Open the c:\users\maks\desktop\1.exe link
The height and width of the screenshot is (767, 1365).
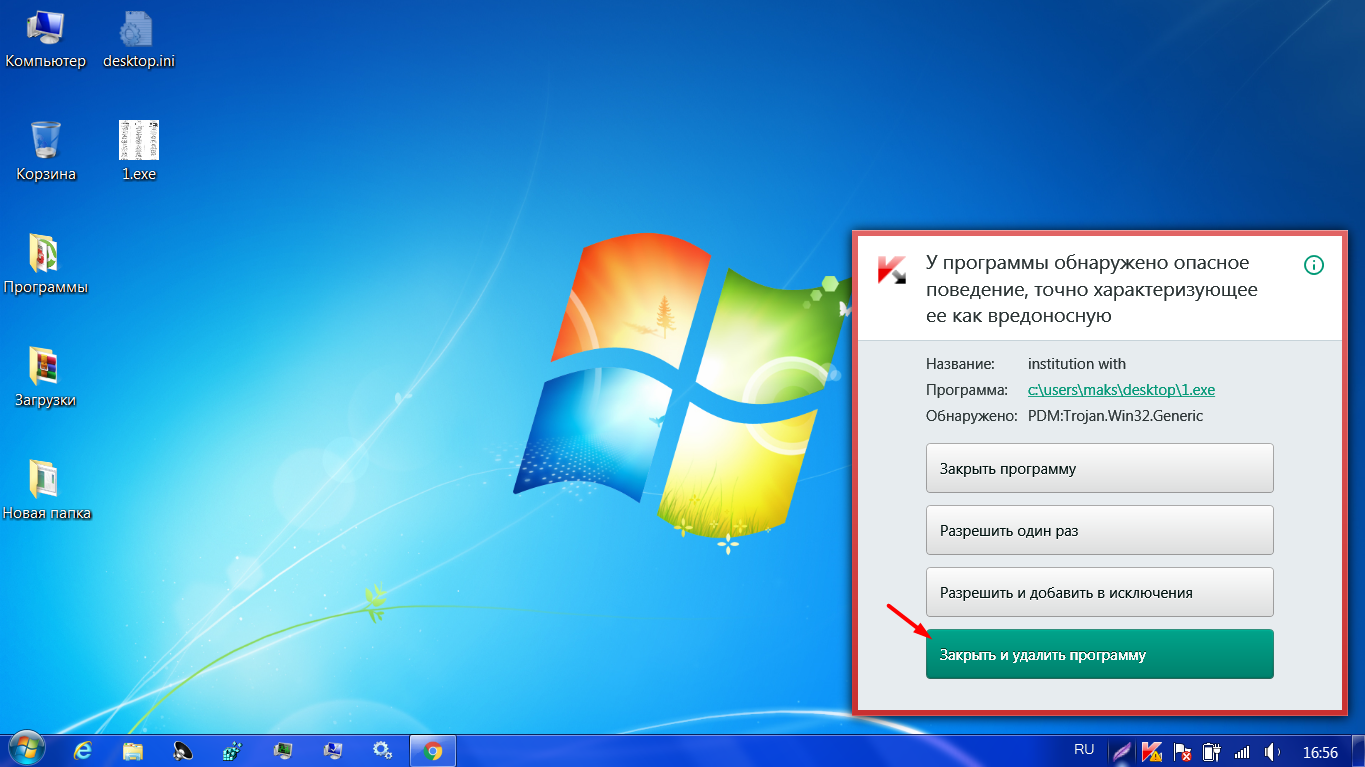pos(1121,389)
